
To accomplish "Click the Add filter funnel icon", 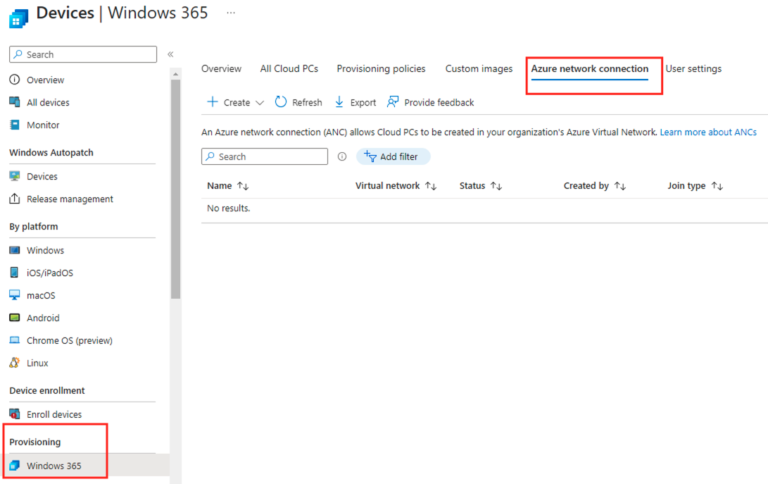I will click(370, 156).
